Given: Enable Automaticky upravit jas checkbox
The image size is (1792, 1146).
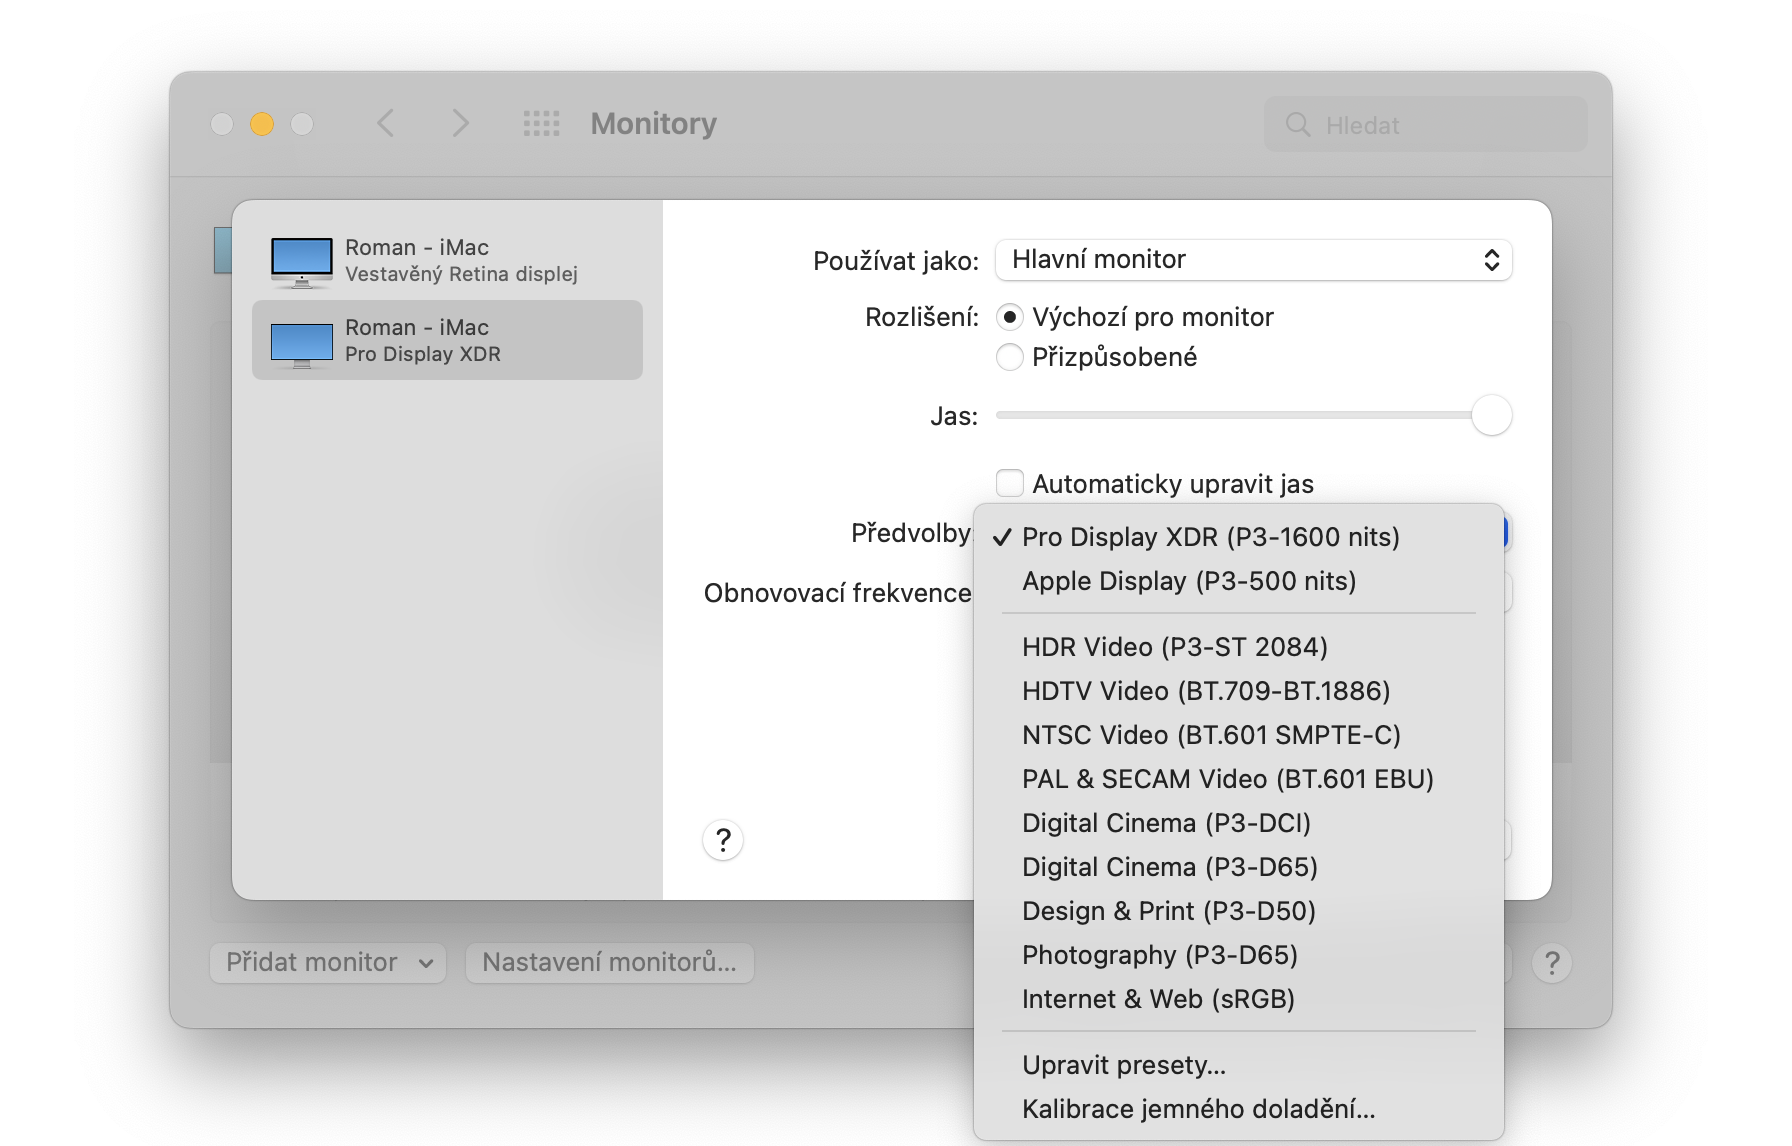Looking at the screenshot, I should click(1010, 484).
